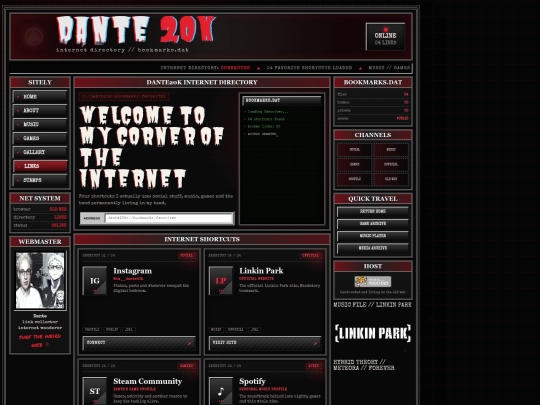Click the Music File // Linkin Park heading
The width and height of the screenshot is (540, 405).
pos(373,305)
